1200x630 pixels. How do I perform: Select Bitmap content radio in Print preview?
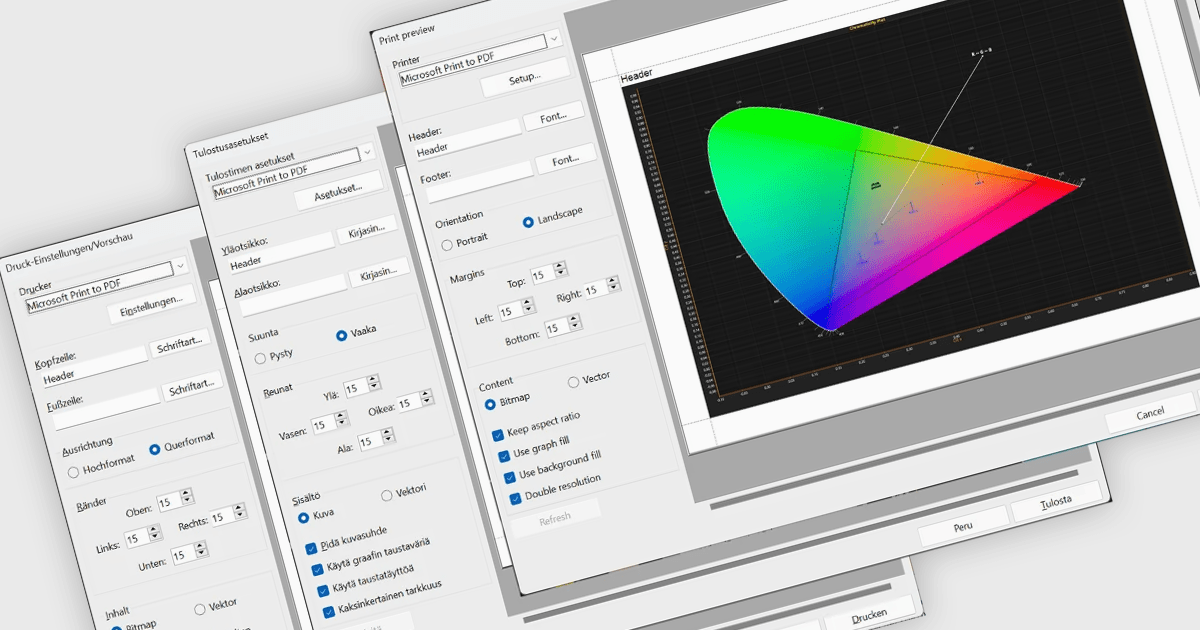coord(490,404)
